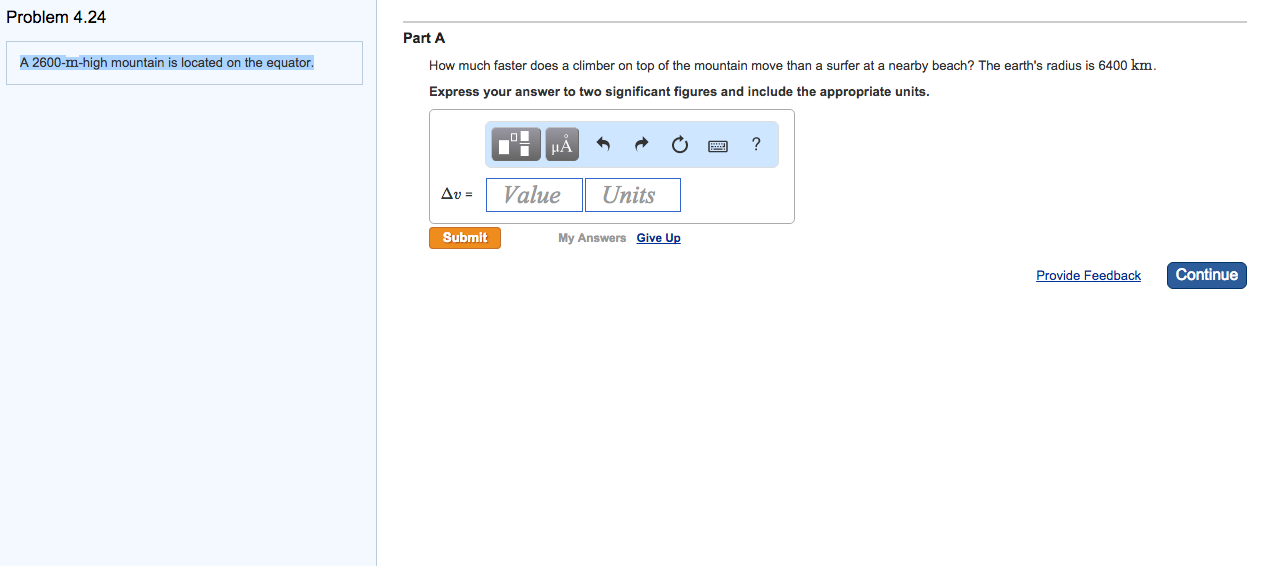This screenshot has height=566, width=1273.
Task: Open the templates fraction tool icon
Action: 516,145
